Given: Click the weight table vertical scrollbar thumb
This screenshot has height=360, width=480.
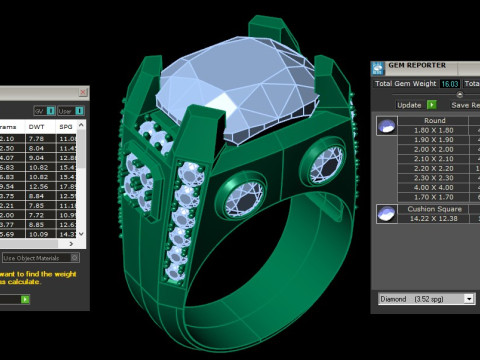Looking at the screenshot, I should tap(81, 148).
